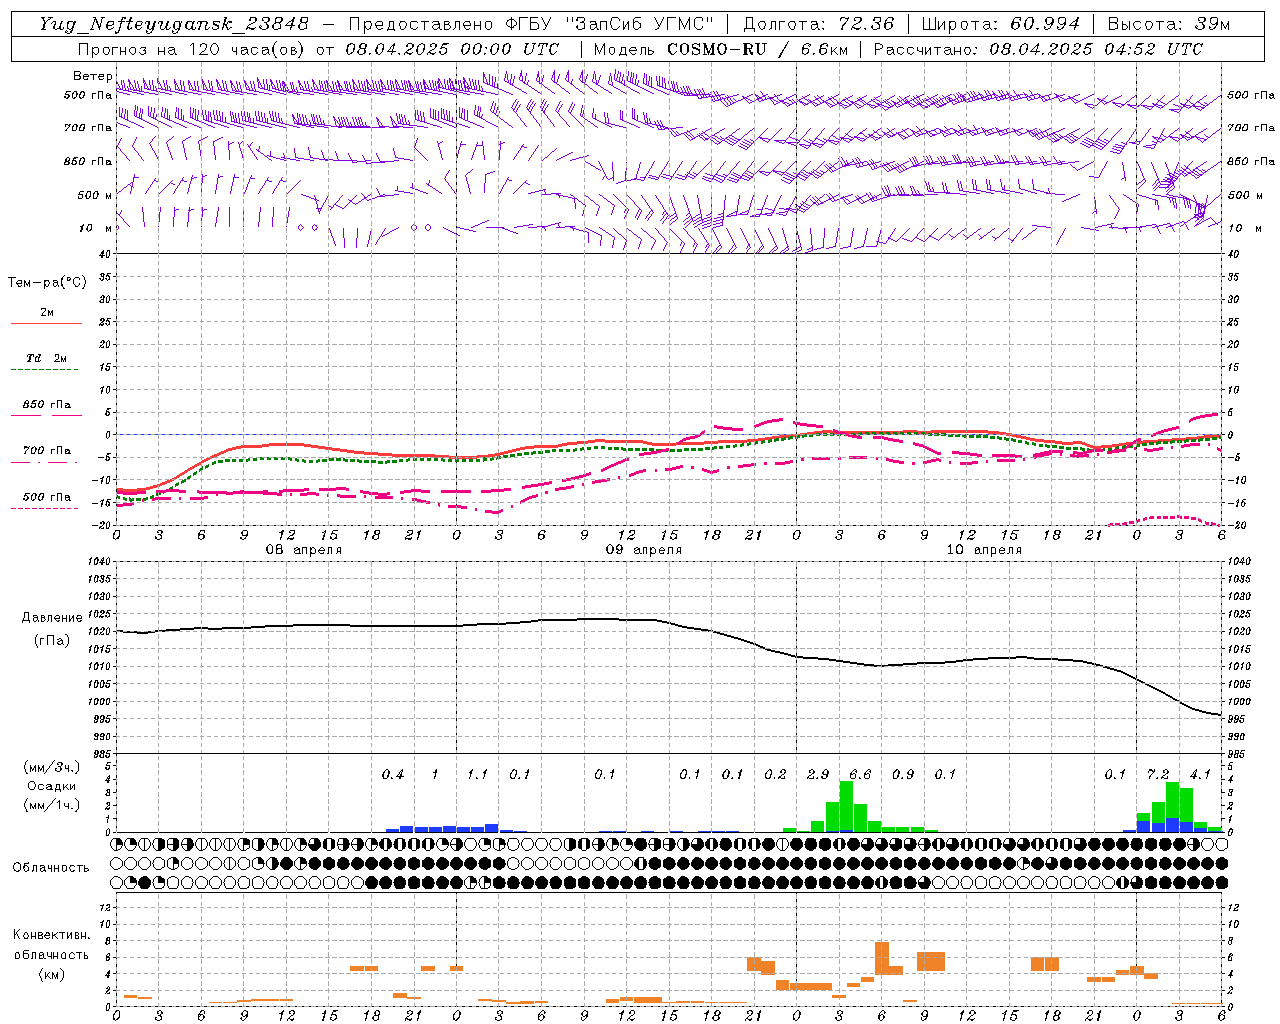Click the precipitation total '4.1'
This screenshot has height=1024, width=1280.
[x=1200, y=774]
